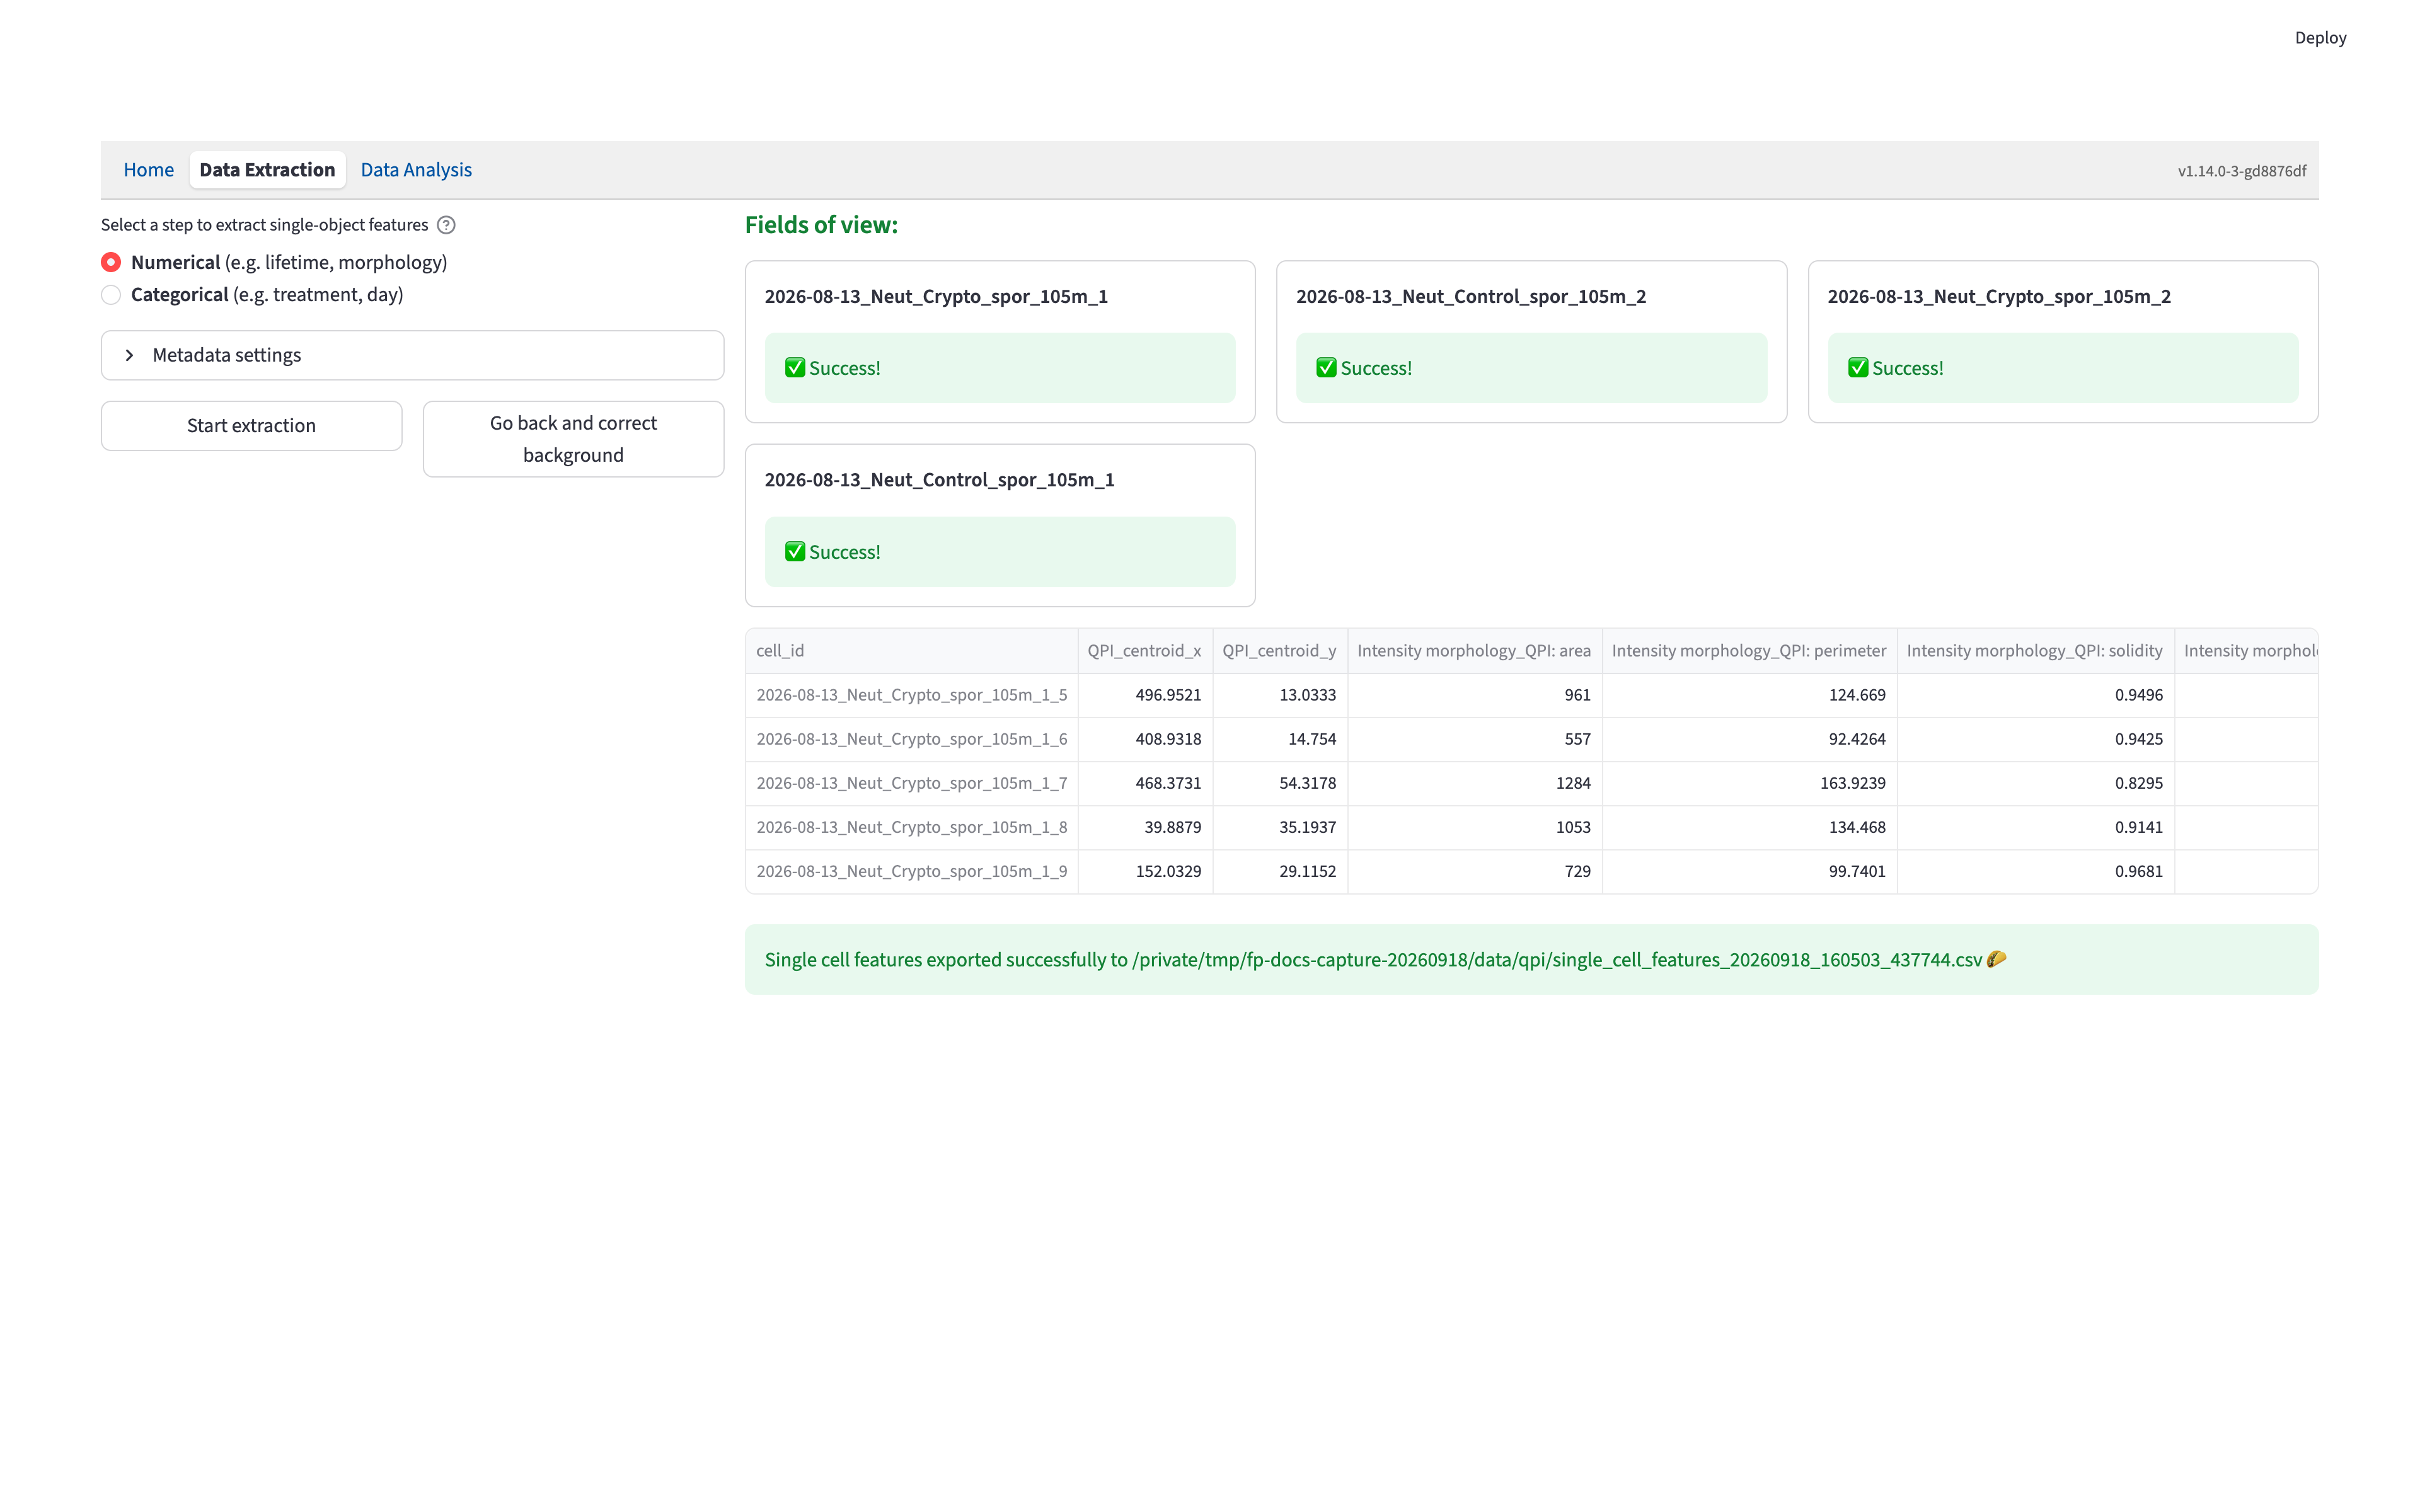This screenshot has height=1512, width=2420.
Task: Sort by the cell_id column header
Action: click(911, 651)
